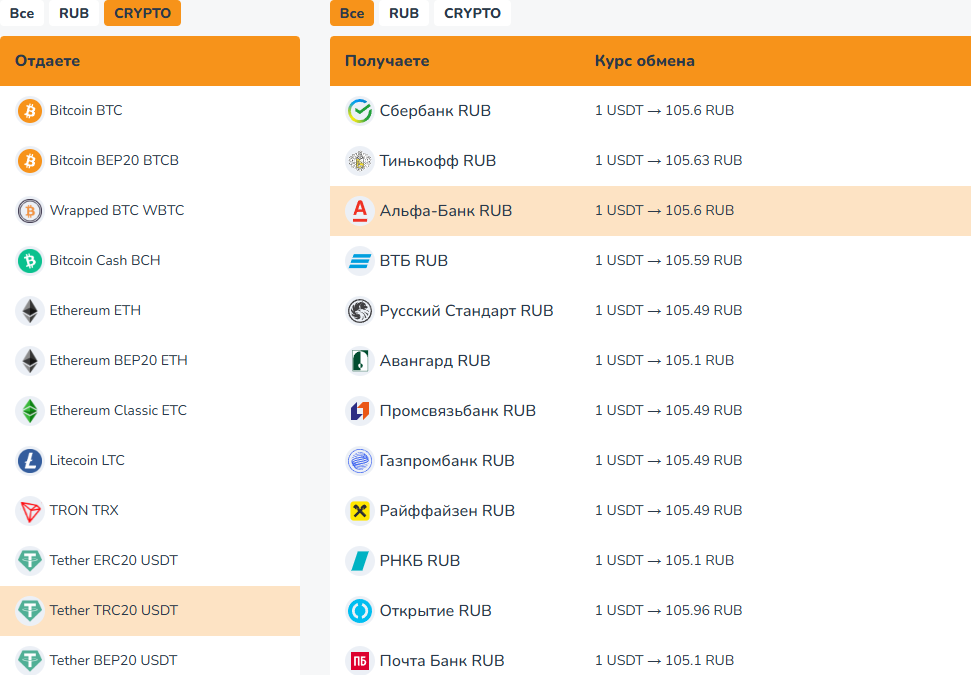Viewport: 971px width, 675px height.
Task: Click the Bitcoin Cash BCH green icon
Action: click(30, 261)
